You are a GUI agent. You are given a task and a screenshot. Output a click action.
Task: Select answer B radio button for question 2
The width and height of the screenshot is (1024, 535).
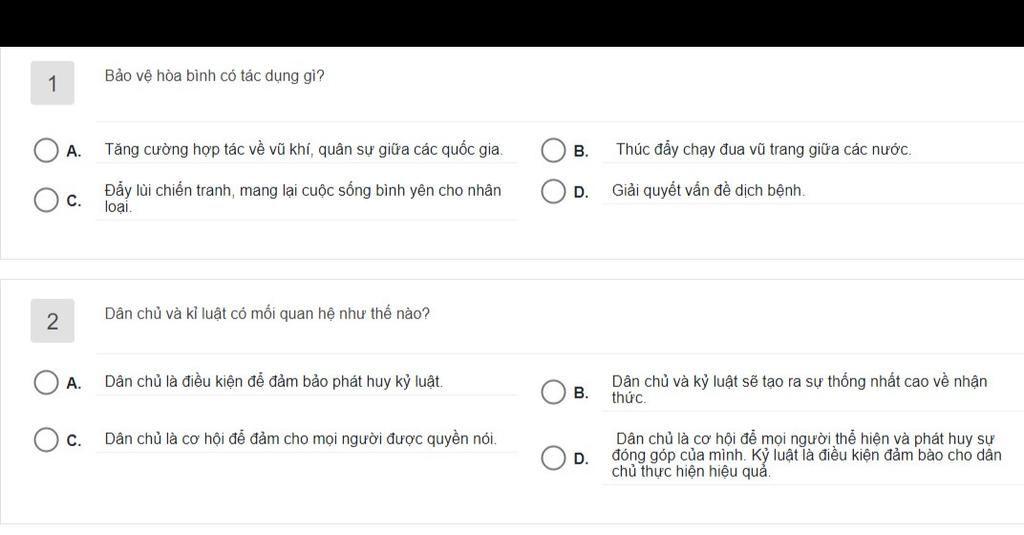pyautogui.click(x=553, y=392)
